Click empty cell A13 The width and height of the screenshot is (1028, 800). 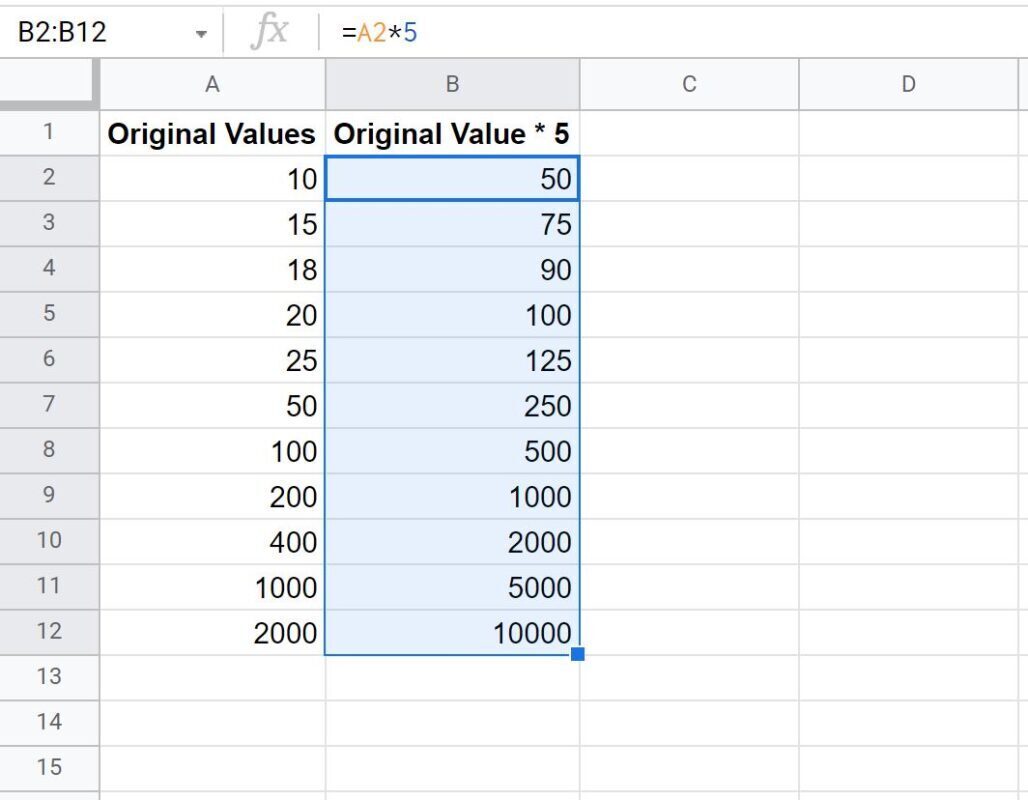click(212, 677)
